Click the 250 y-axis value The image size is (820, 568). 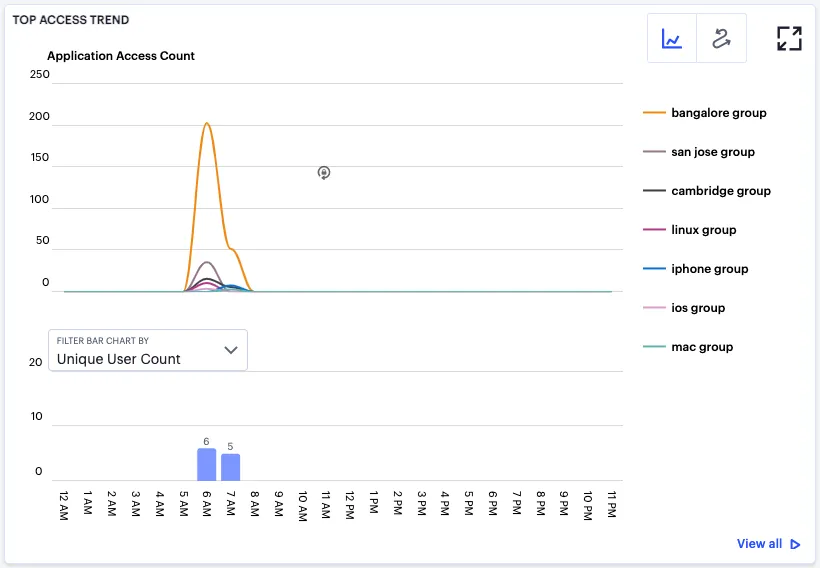click(40, 74)
